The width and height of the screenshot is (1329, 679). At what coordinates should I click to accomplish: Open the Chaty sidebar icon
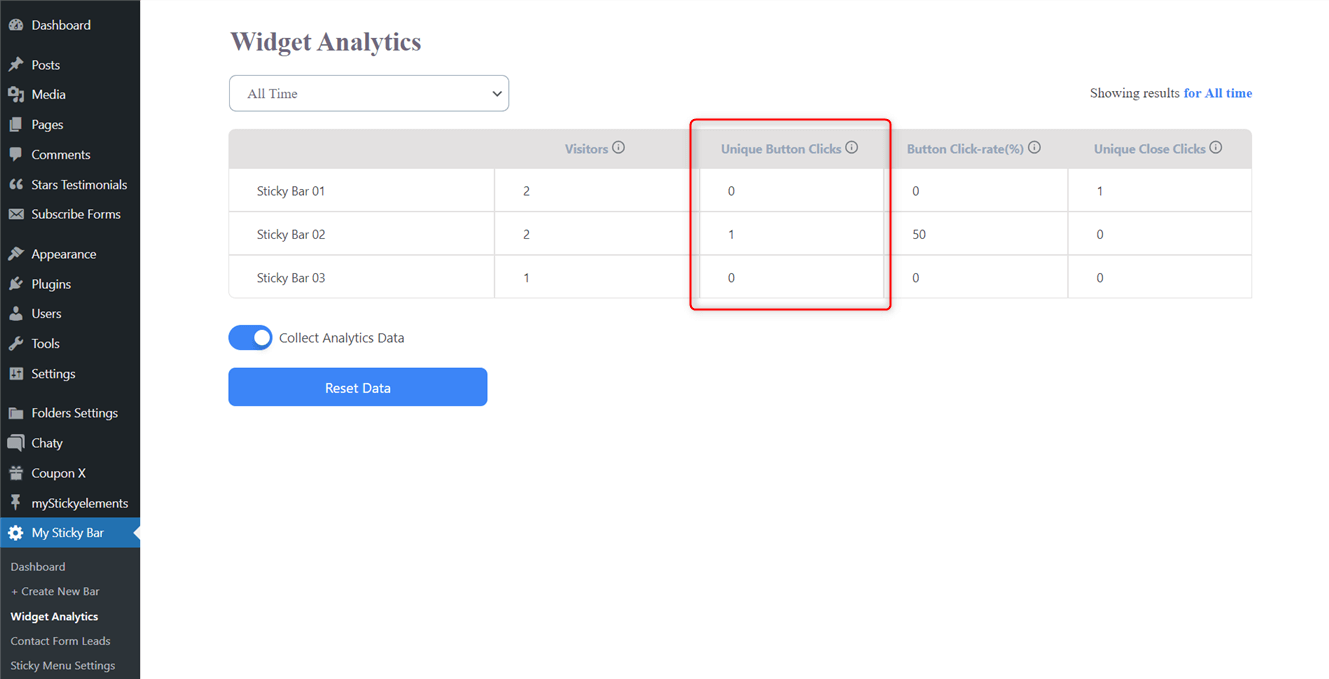pos(14,442)
